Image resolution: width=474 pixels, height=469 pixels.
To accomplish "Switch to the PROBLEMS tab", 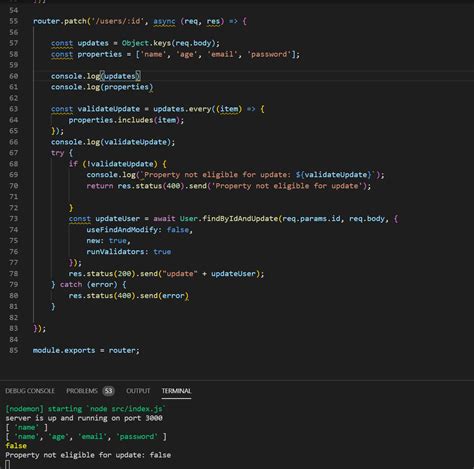I will [x=82, y=391].
